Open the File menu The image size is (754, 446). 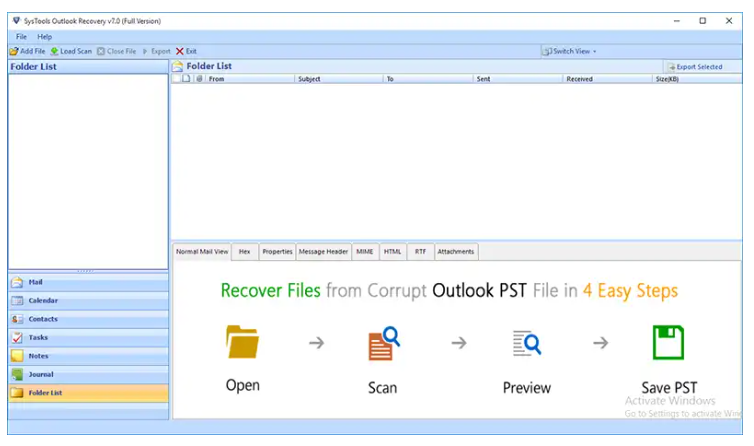(21, 37)
